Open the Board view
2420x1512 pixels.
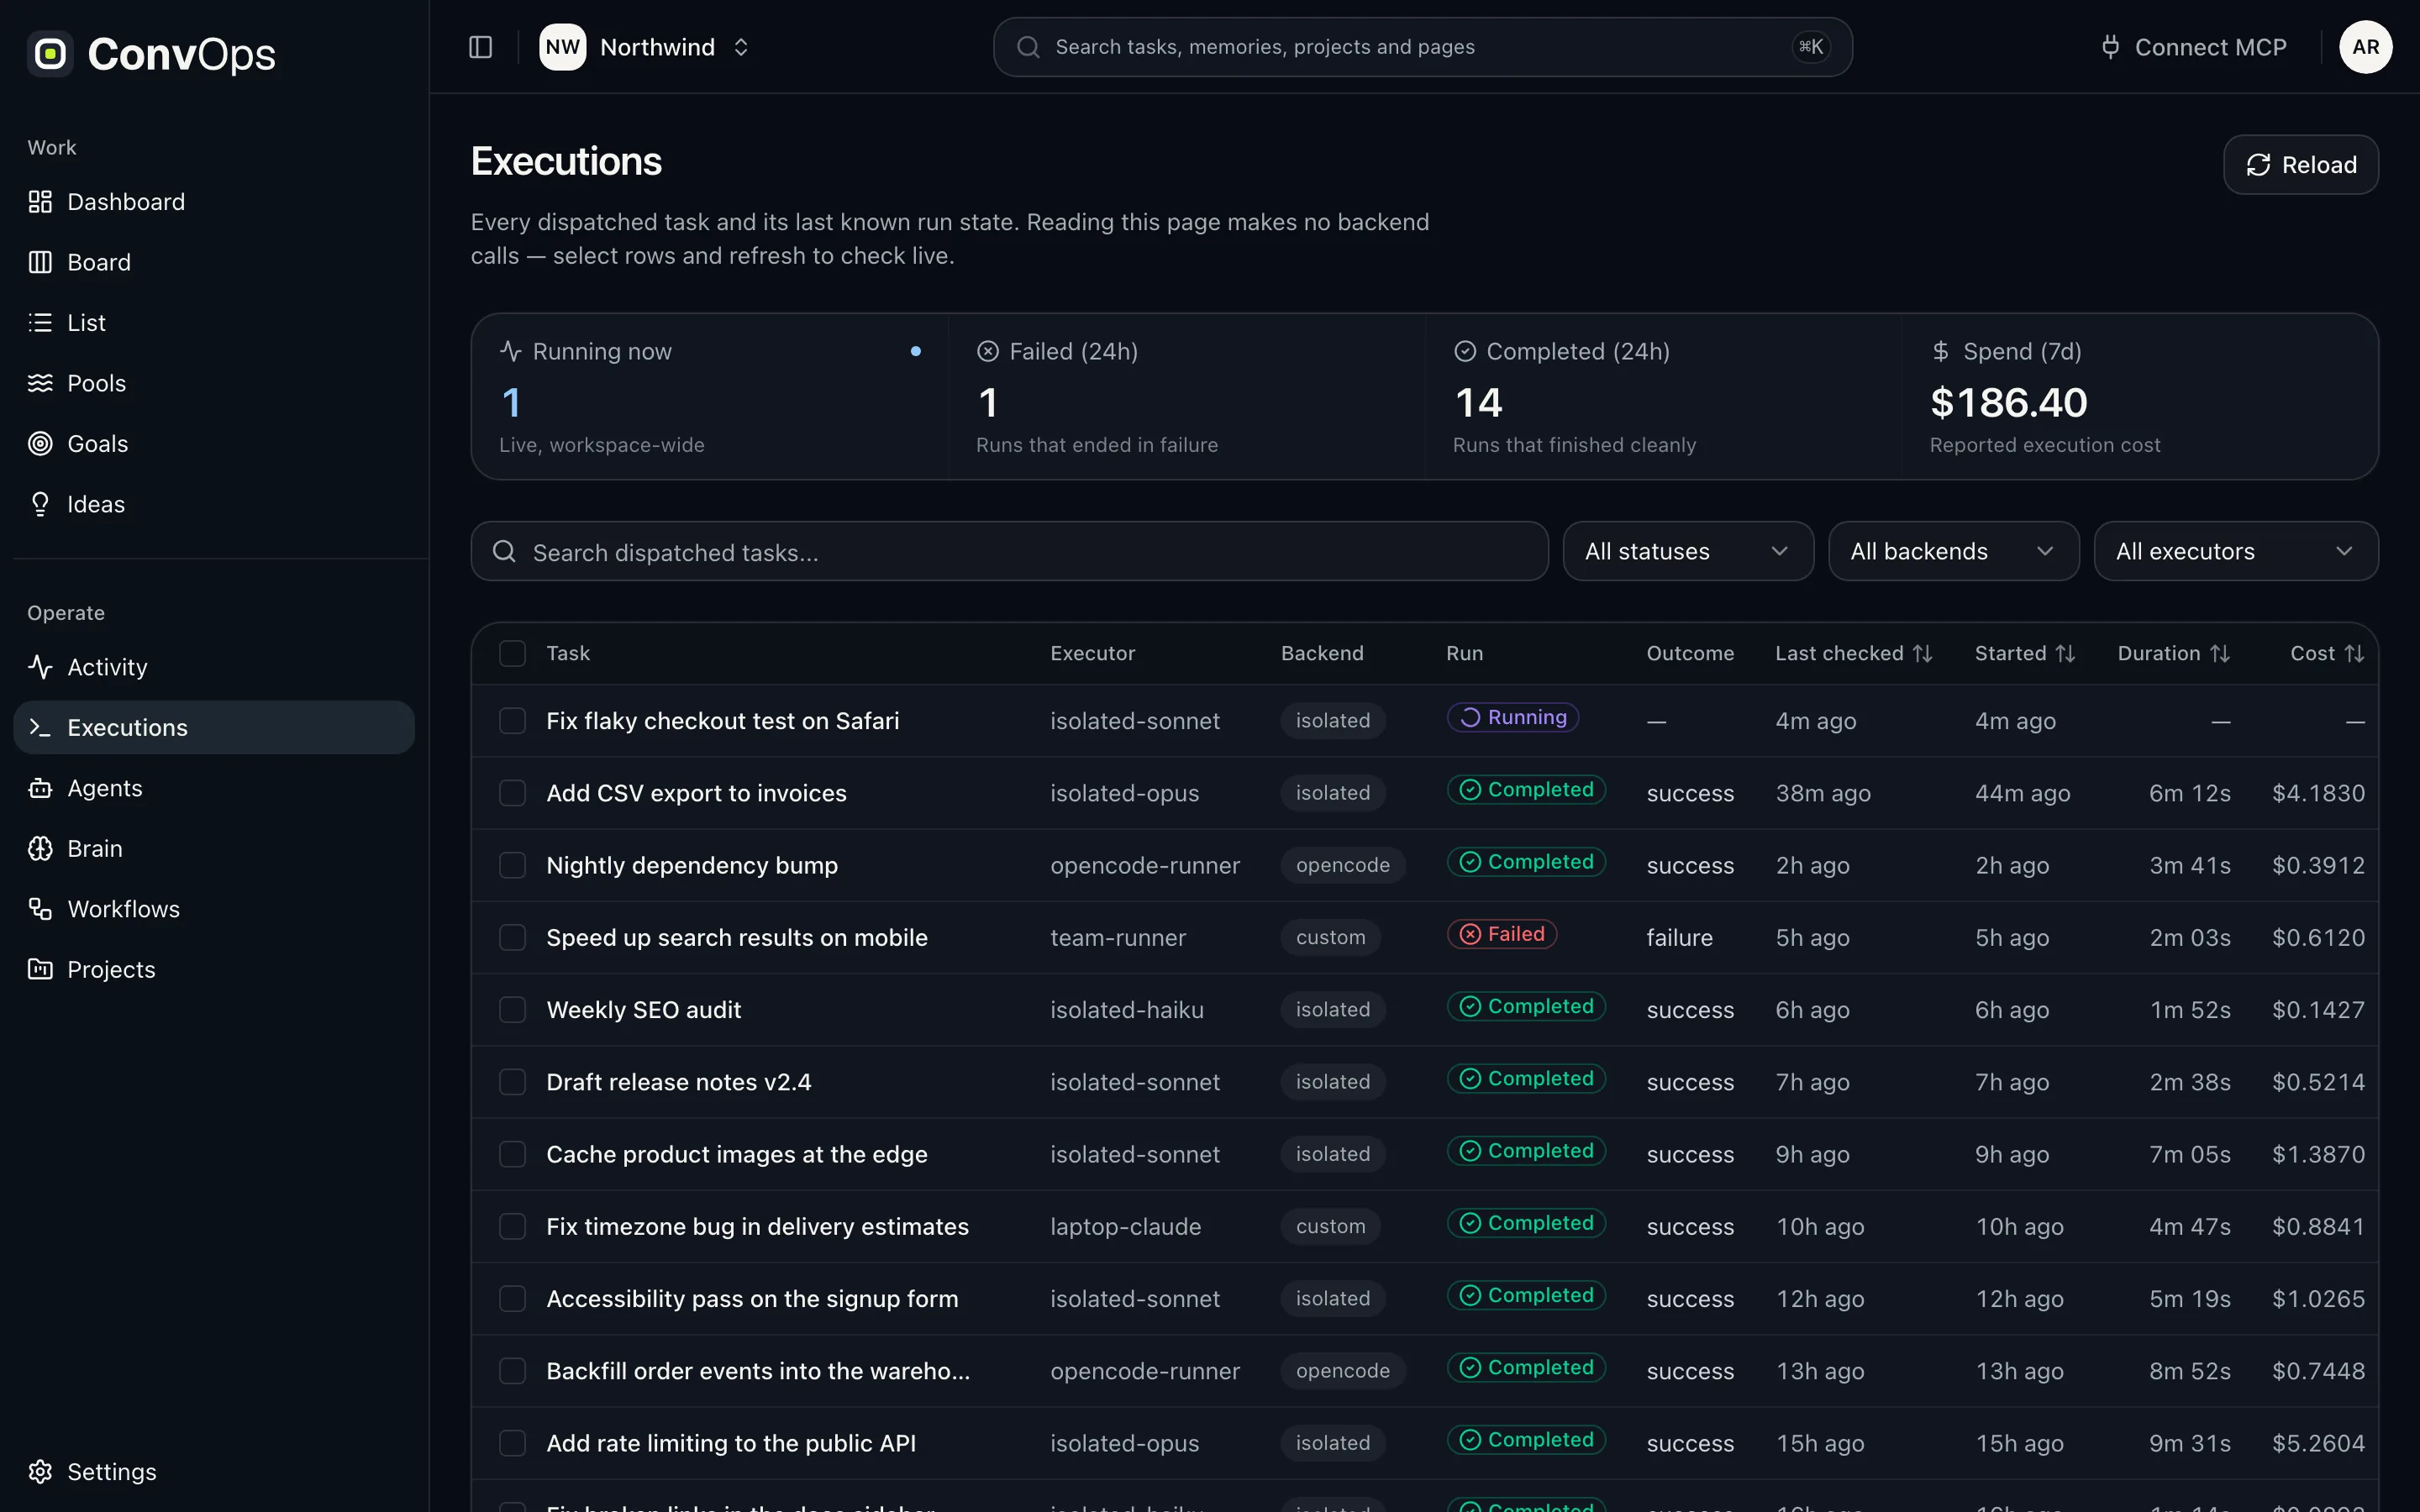214,262
